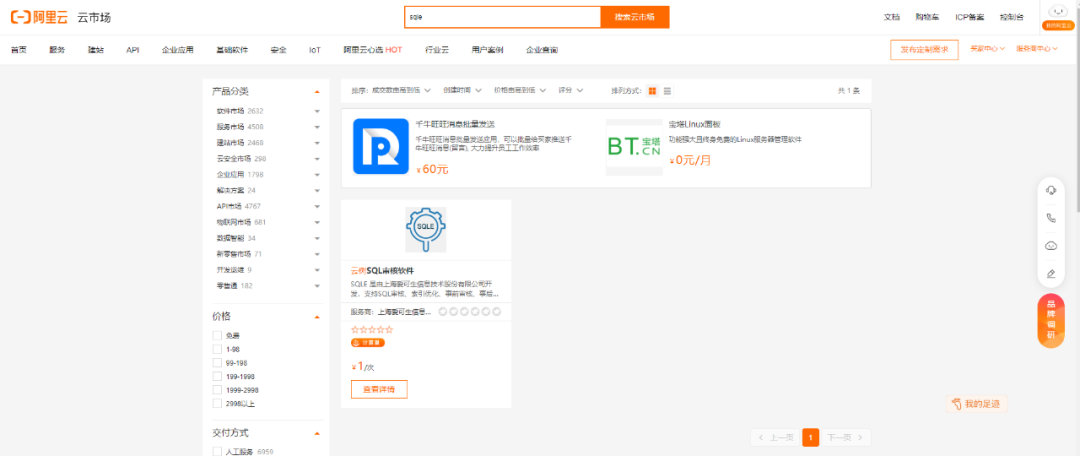Open the 云树SQL审核软件 product title
Viewport: 1080px width, 456px height.
click(x=382, y=270)
